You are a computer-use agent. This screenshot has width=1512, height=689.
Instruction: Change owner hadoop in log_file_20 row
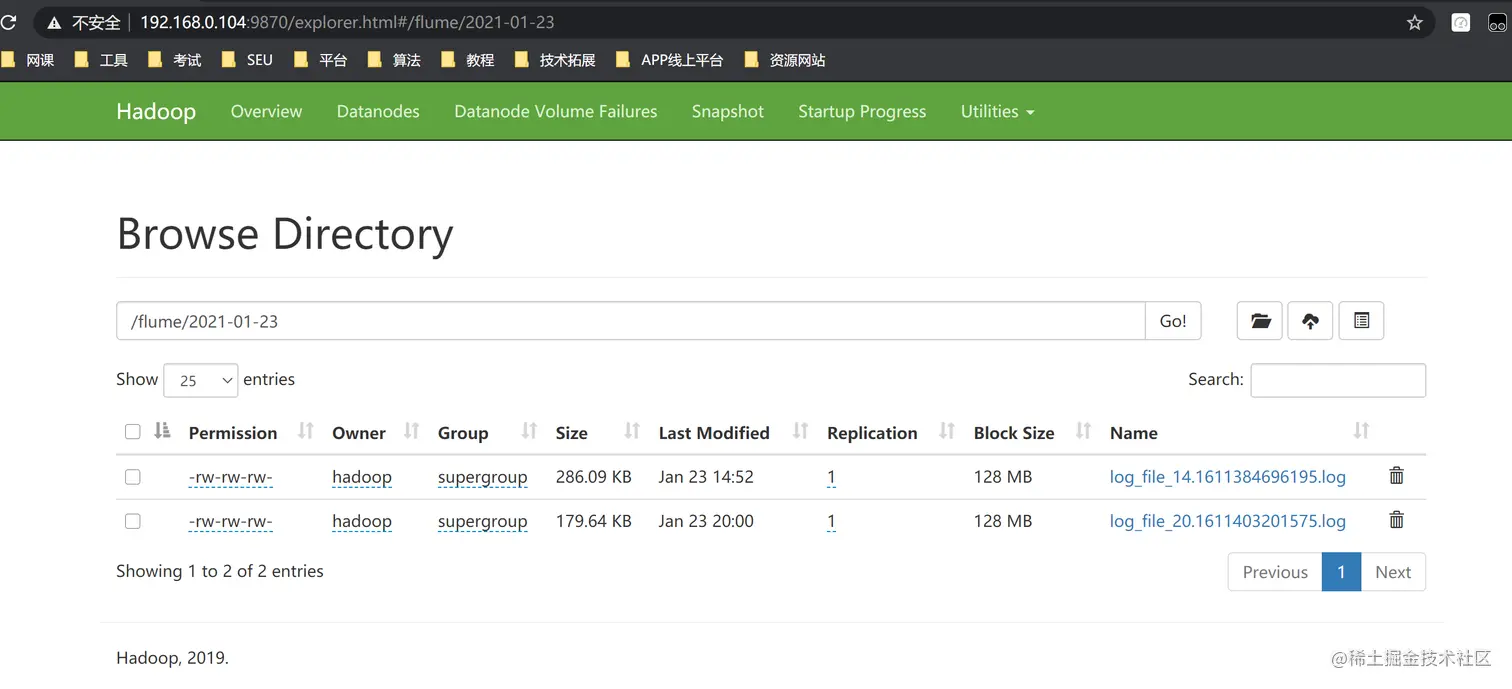tap(362, 521)
